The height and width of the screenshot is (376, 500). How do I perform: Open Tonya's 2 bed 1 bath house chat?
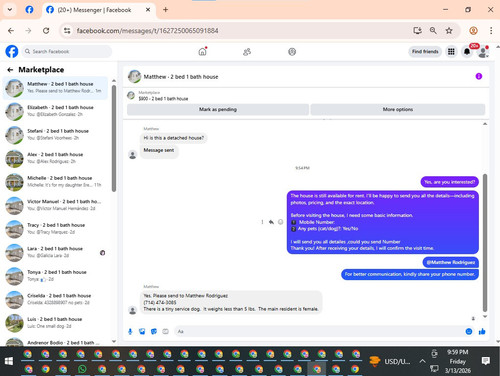(x=55, y=276)
